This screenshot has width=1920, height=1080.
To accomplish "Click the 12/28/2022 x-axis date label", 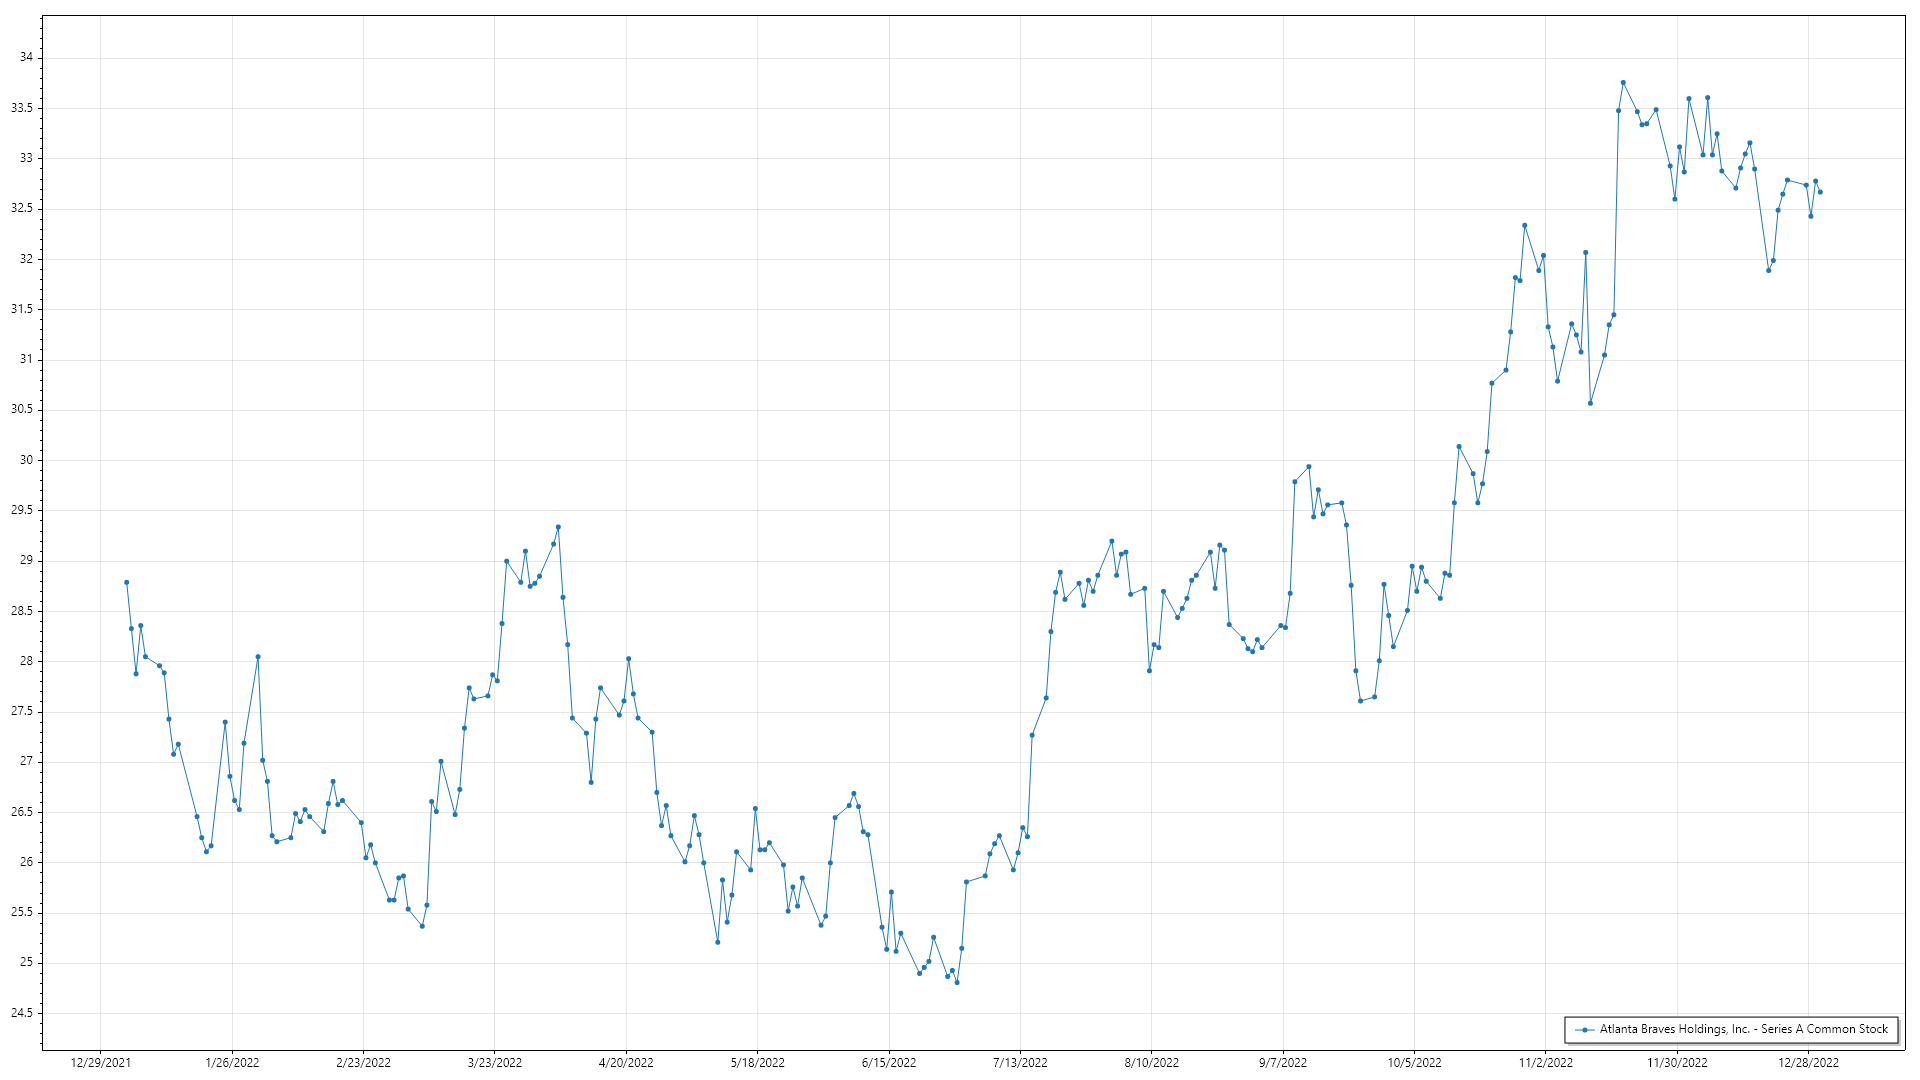I will click(1808, 1063).
